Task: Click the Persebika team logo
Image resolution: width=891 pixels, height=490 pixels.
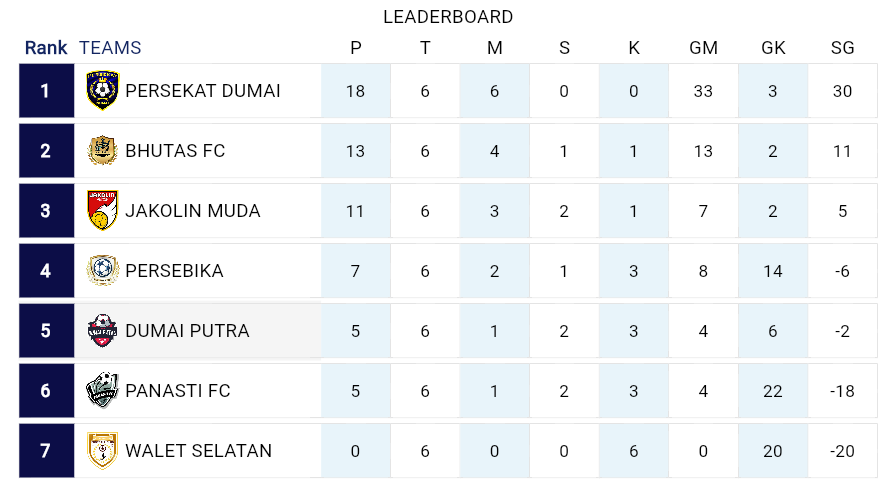Action: [102, 271]
